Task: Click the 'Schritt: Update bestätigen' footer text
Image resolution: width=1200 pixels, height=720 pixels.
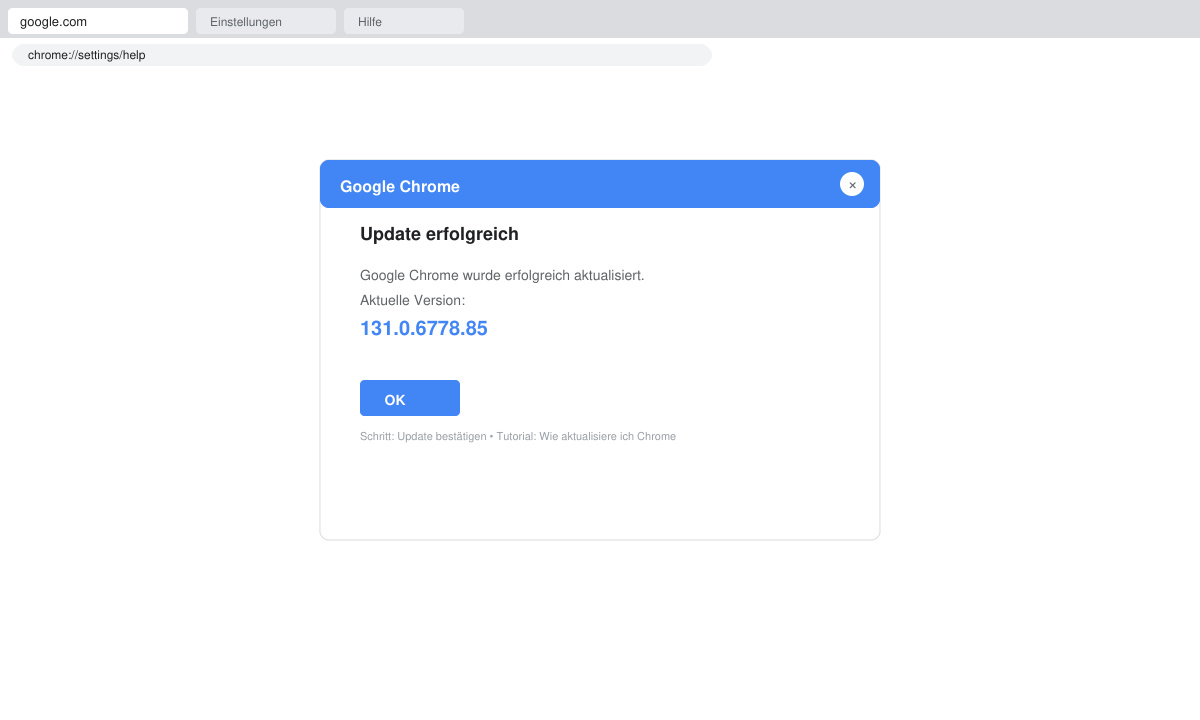Action: 423,436
